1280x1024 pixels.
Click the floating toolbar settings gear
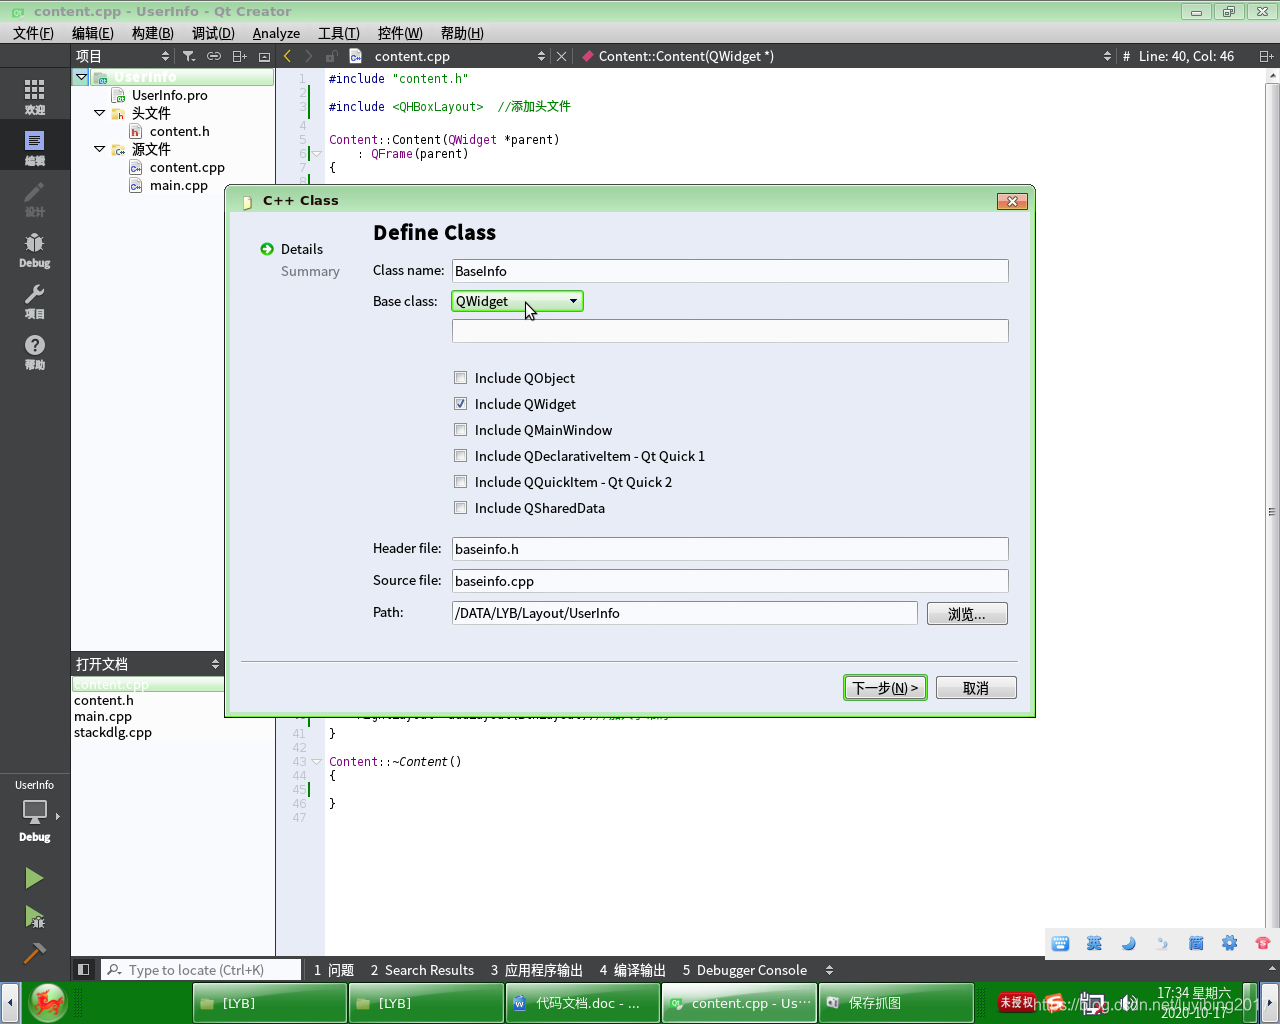[1230, 943]
